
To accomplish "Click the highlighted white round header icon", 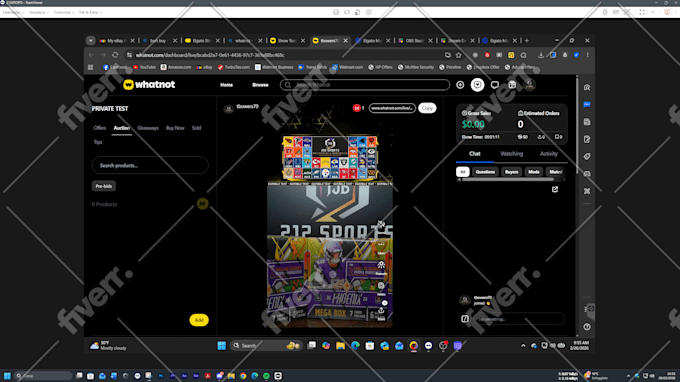I will pos(477,85).
